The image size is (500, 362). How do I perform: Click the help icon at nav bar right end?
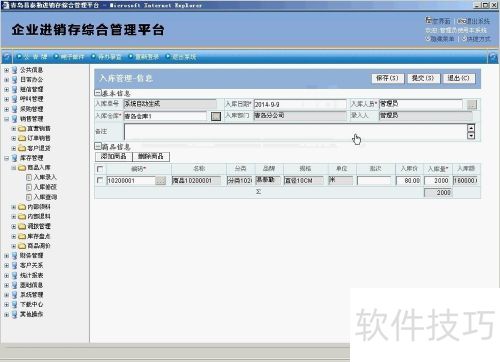[493, 57]
